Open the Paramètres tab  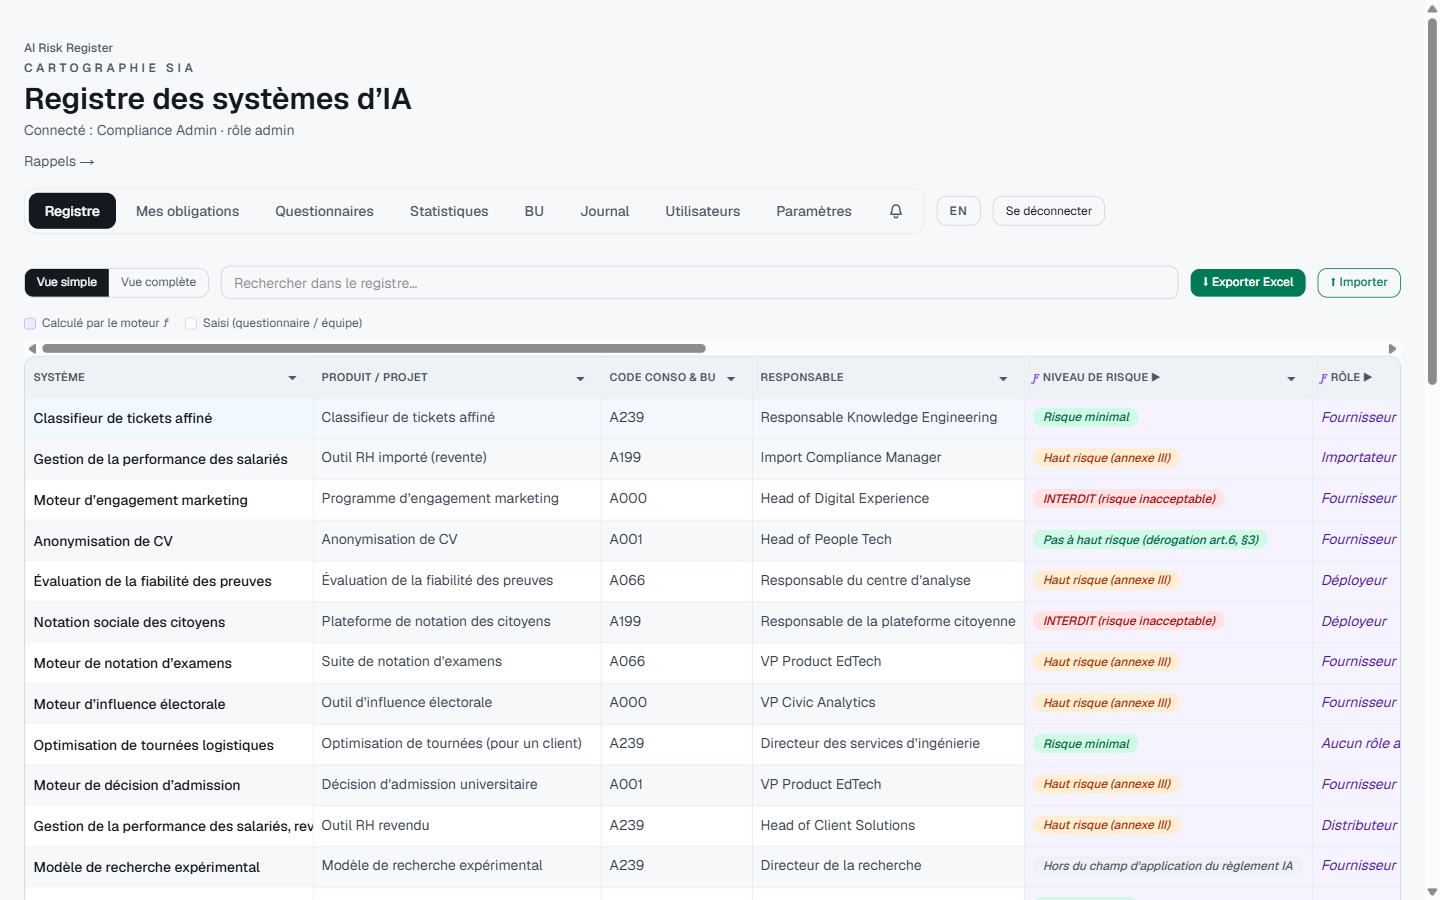(814, 211)
